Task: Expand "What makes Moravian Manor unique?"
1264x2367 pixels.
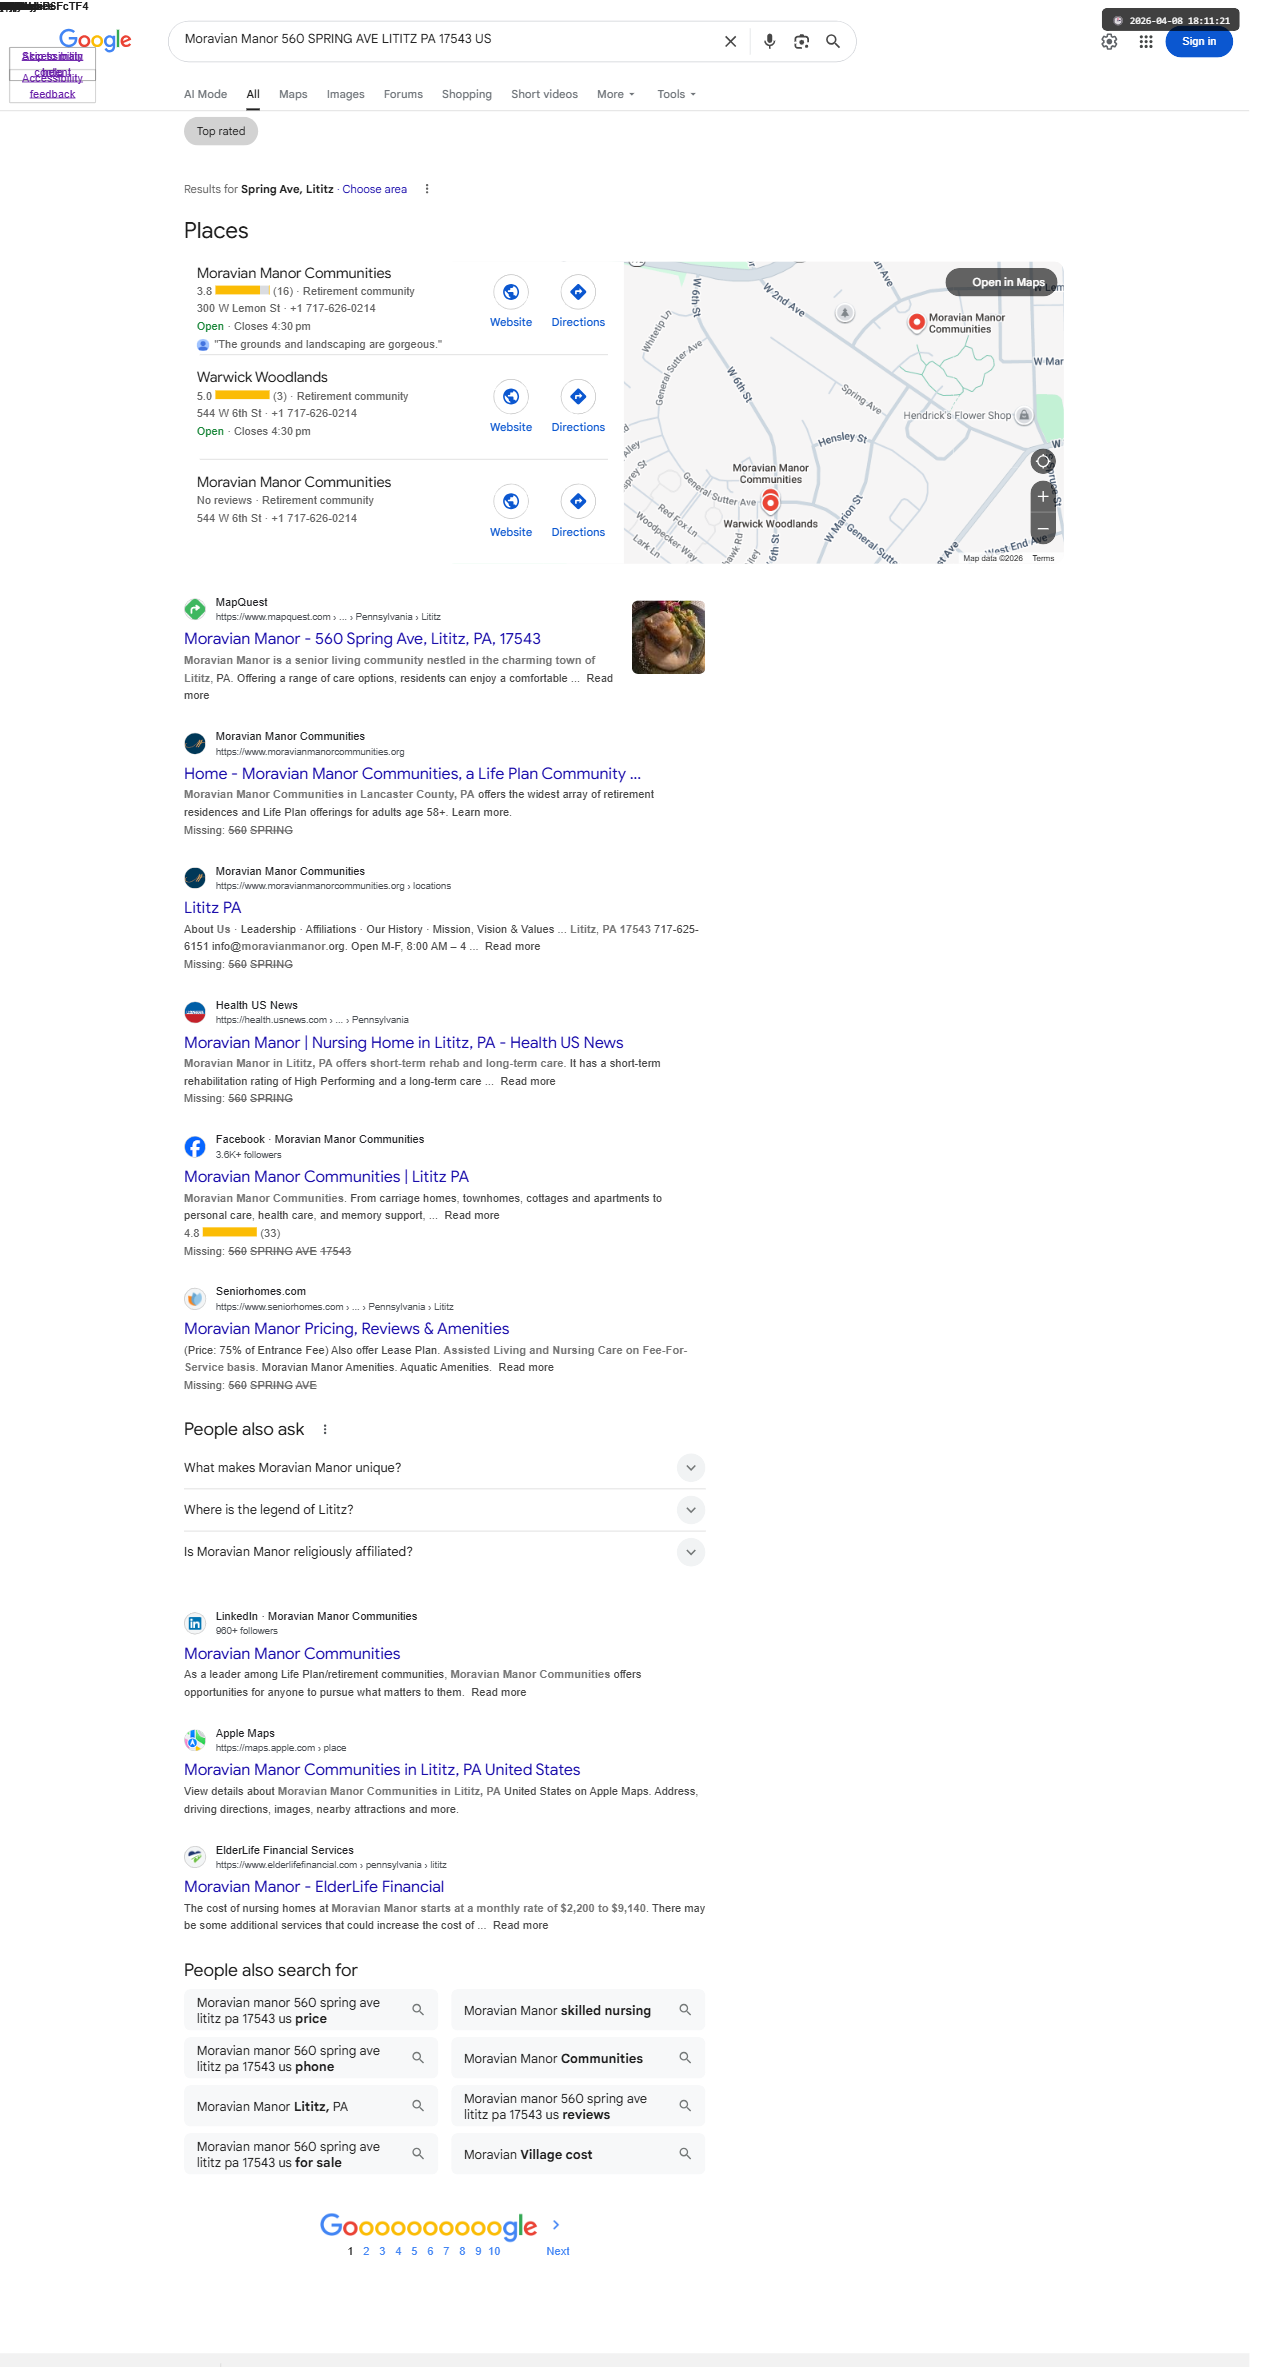Action: pos(444,1468)
